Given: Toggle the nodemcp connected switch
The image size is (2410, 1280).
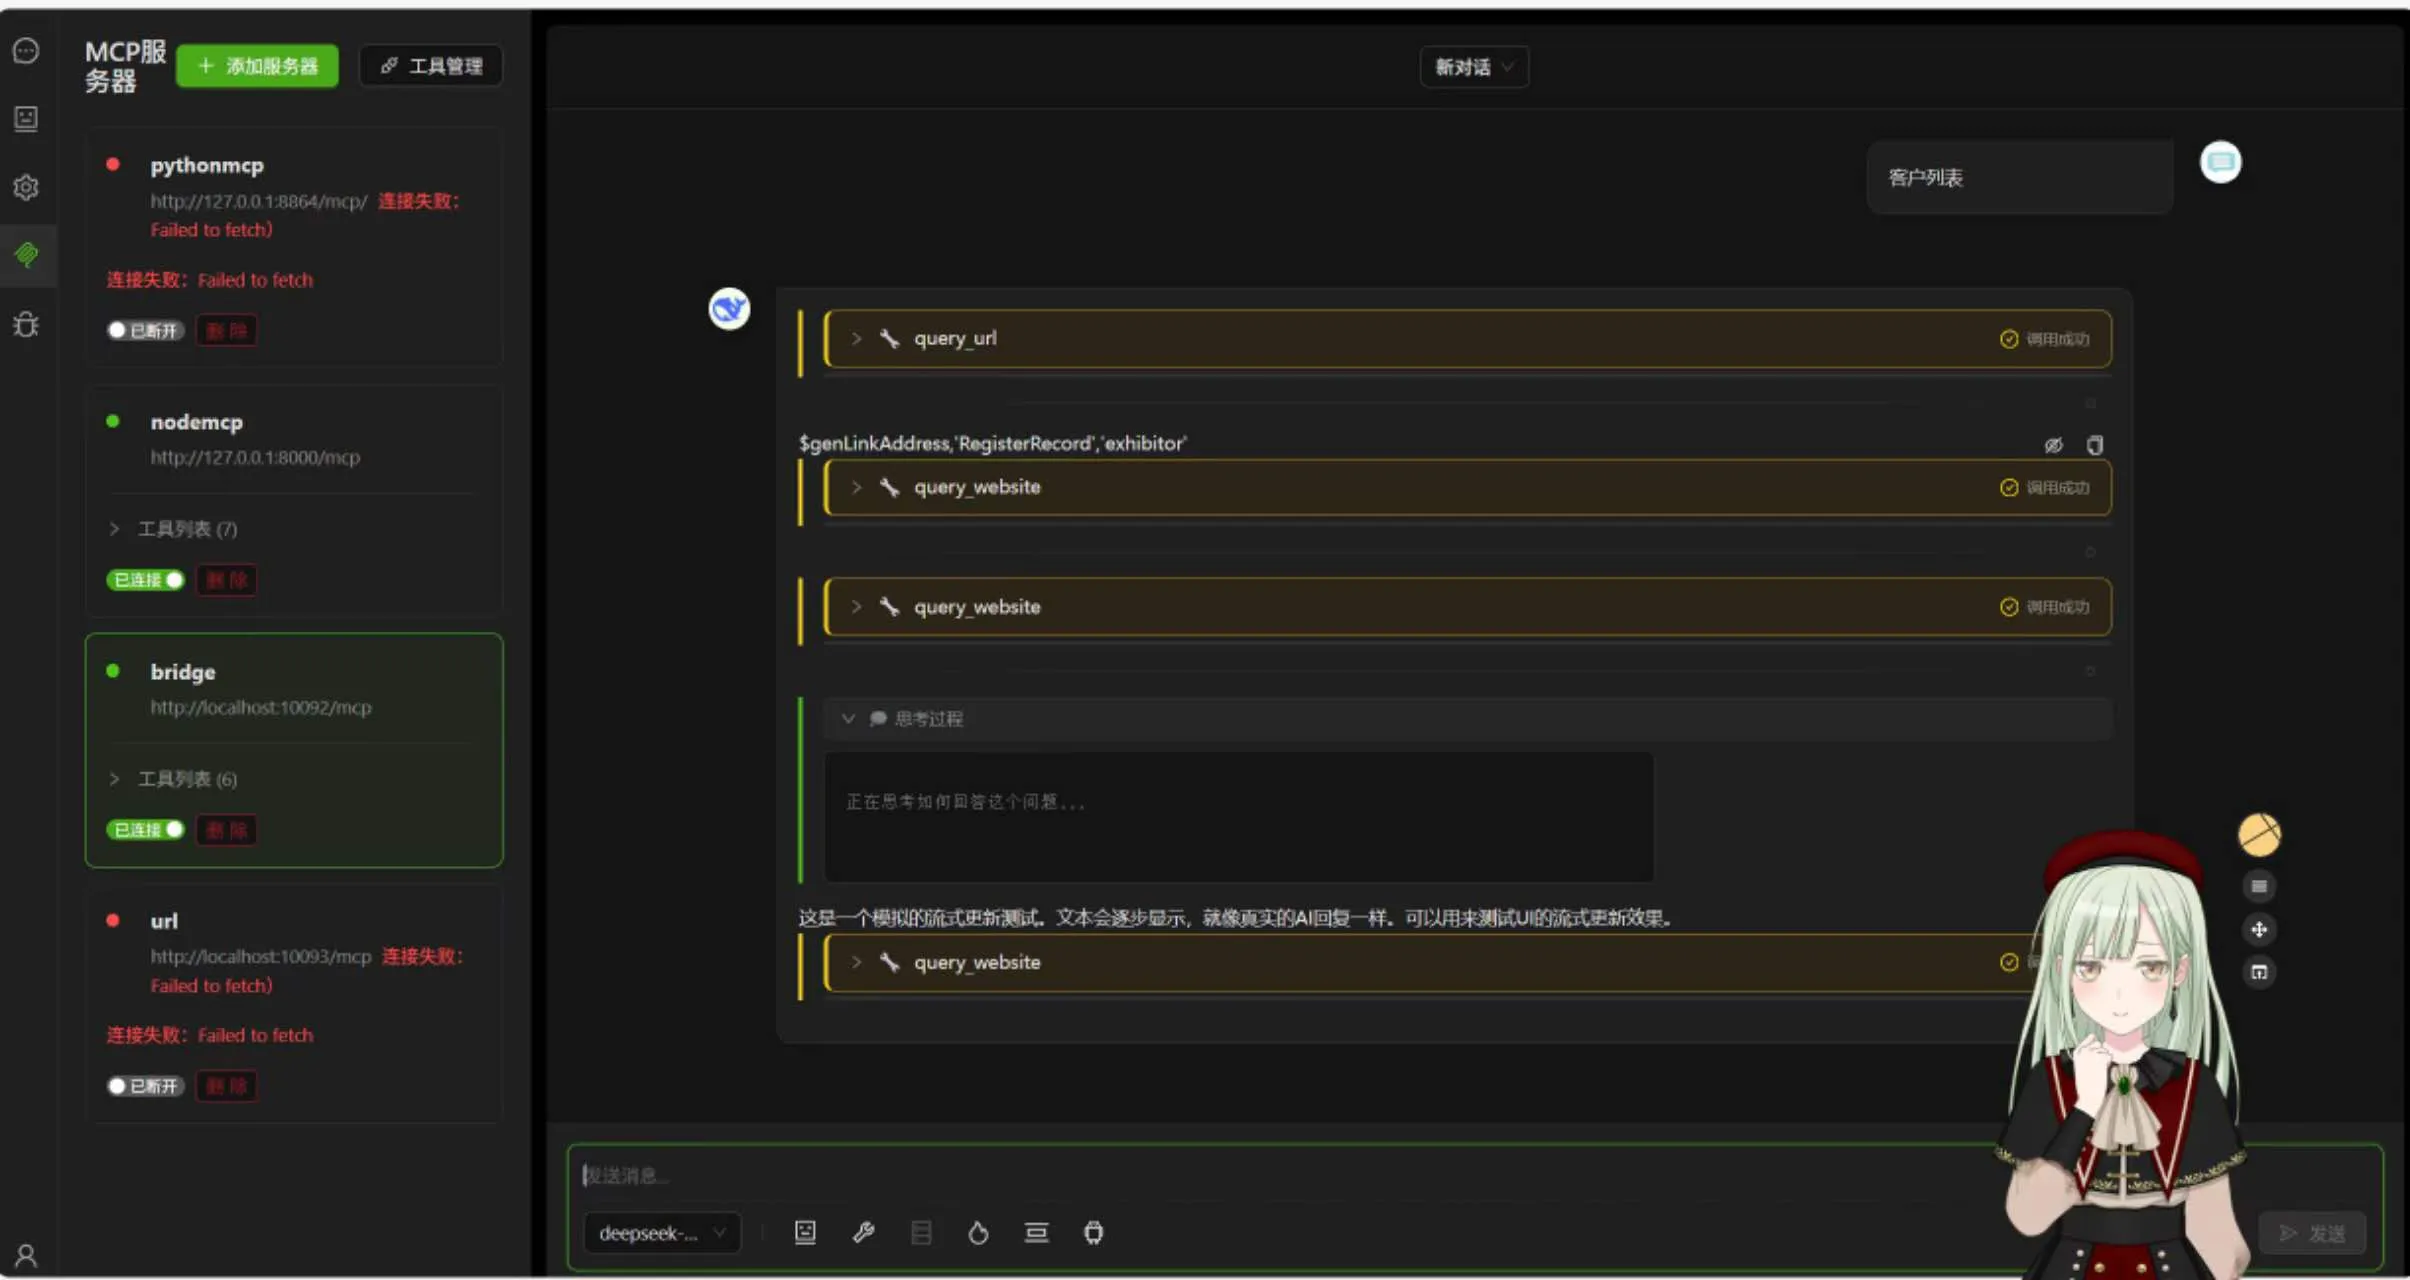Looking at the screenshot, I should (146, 580).
